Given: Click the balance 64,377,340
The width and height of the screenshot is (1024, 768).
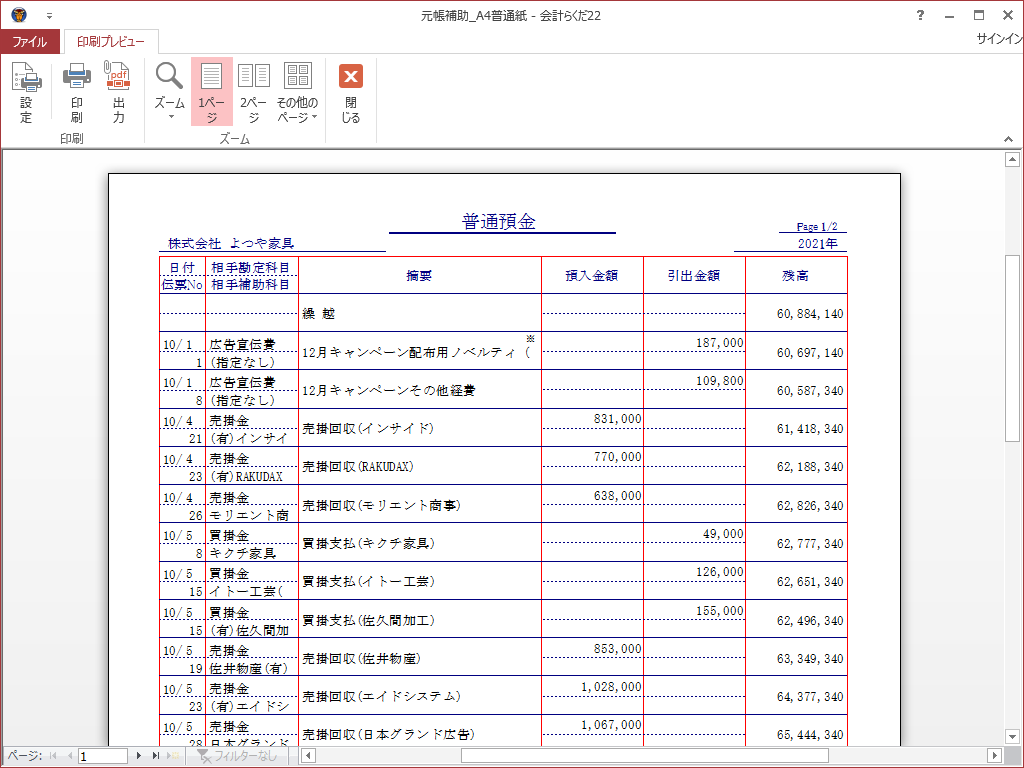Looking at the screenshot, I should 810,697.
